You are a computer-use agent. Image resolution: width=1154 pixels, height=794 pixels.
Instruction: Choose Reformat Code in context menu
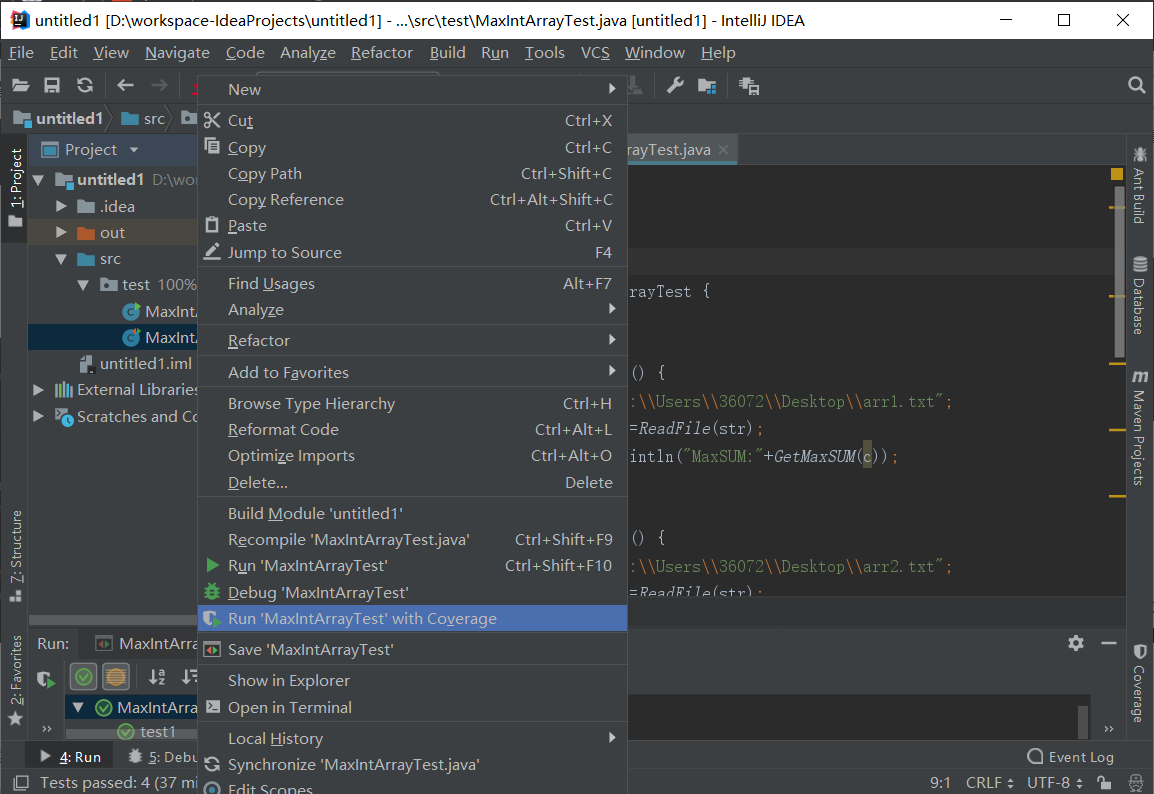(412, 430)
